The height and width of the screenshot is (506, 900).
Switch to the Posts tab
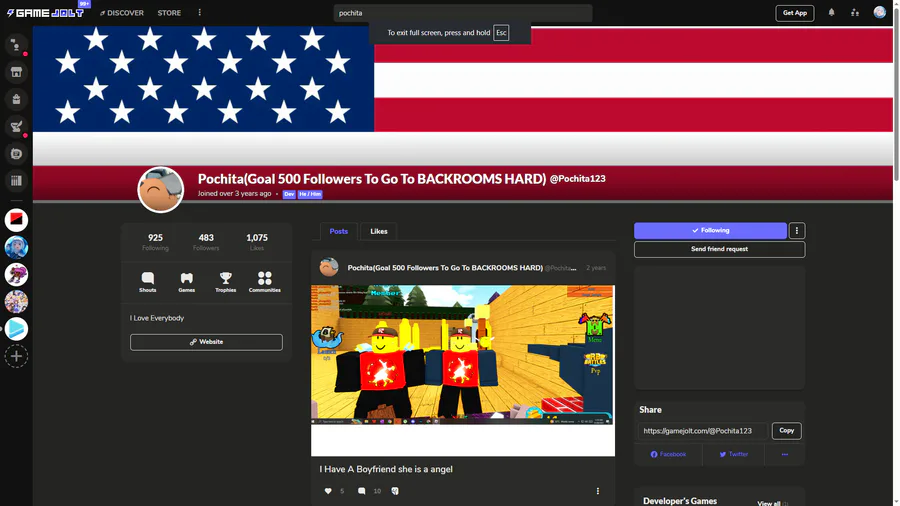coord(339,231)
